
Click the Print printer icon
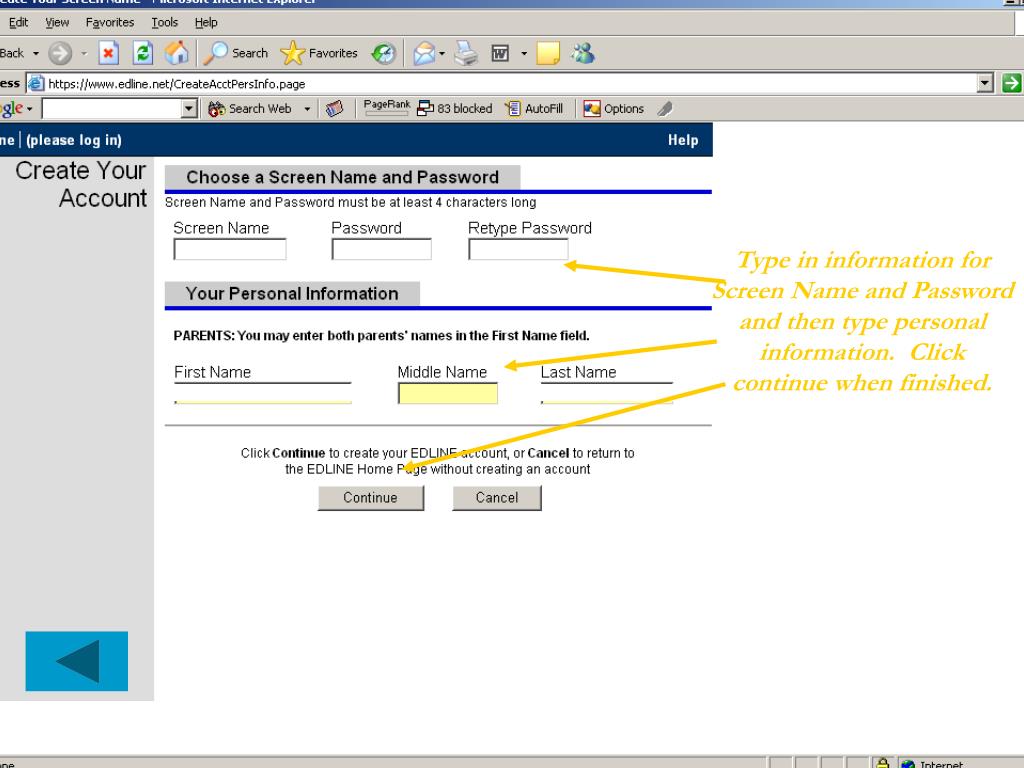(x=466, y=53)
